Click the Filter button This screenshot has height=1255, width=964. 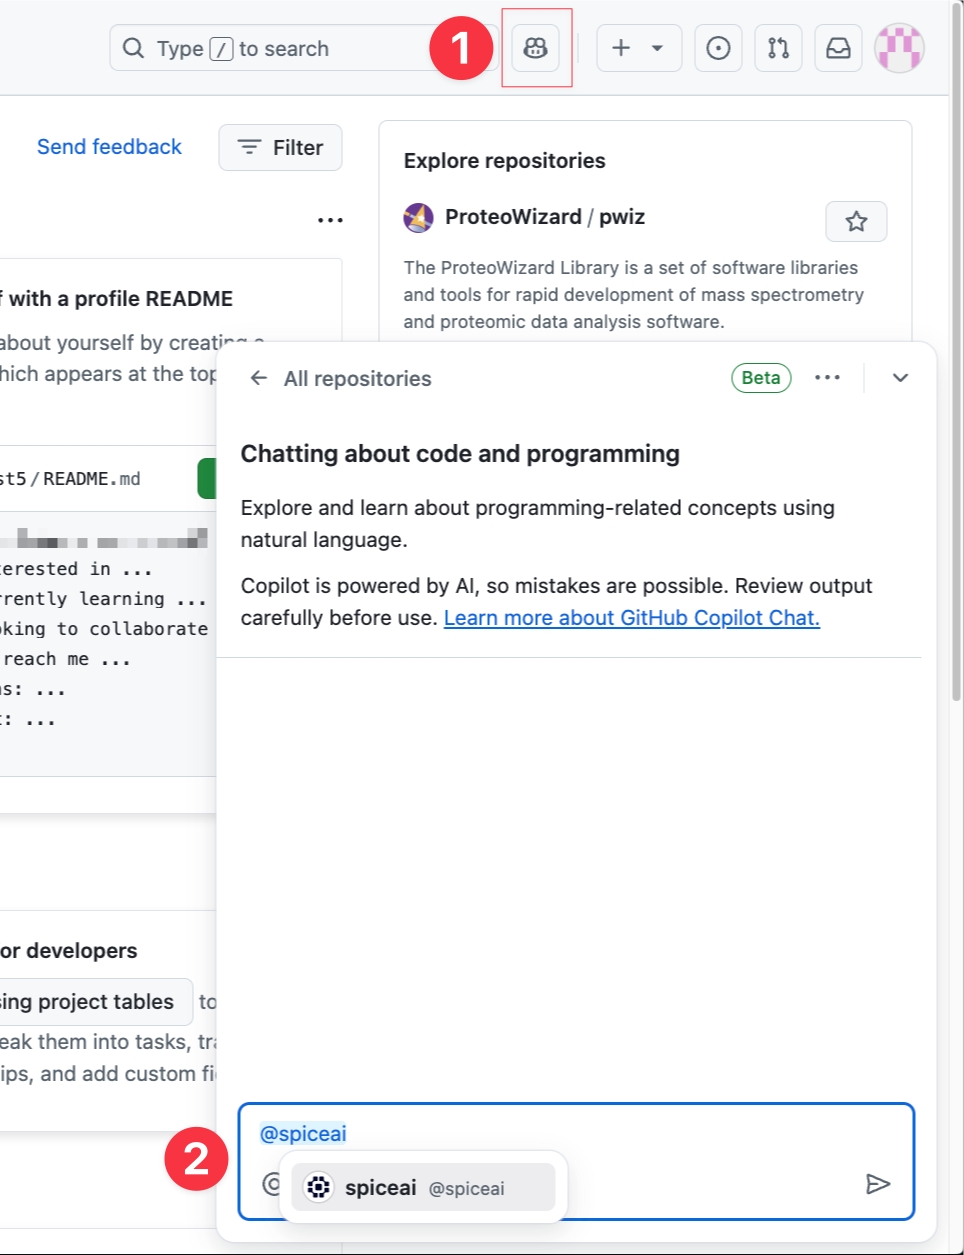pos(280,148)
